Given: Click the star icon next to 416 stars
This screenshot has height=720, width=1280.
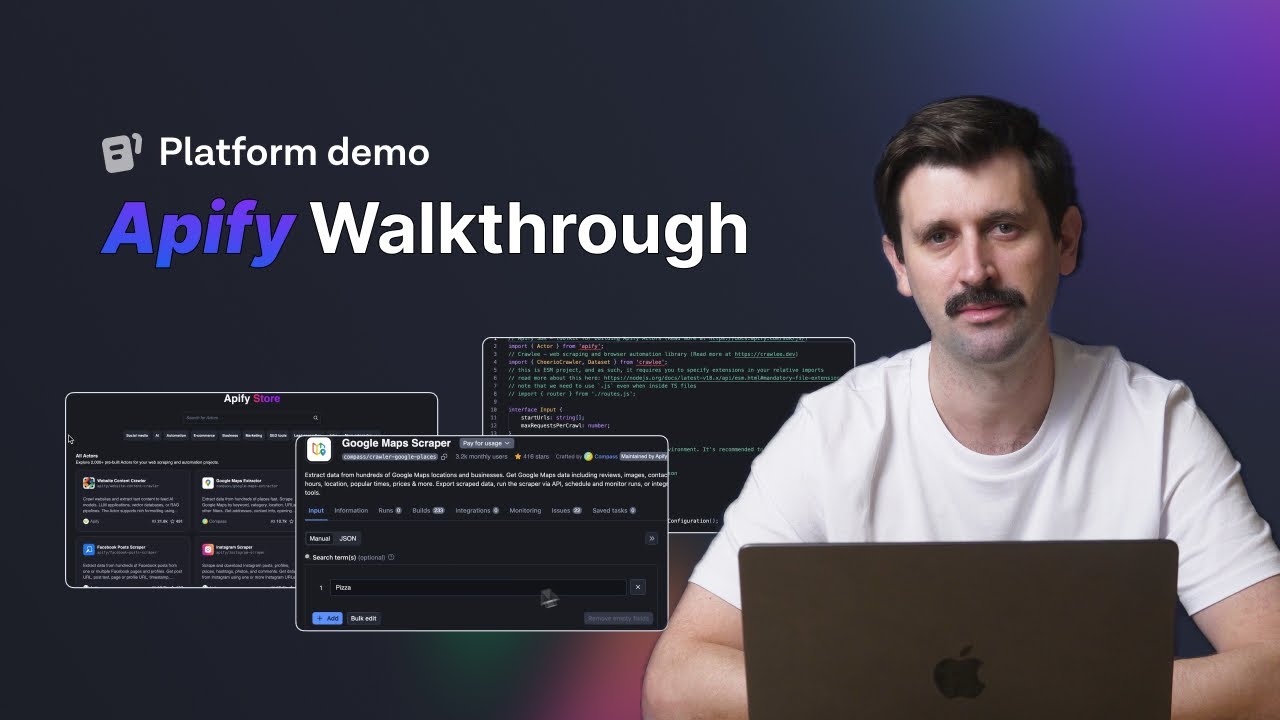Looking at the screenshot, I should click(x=518, y=457).
